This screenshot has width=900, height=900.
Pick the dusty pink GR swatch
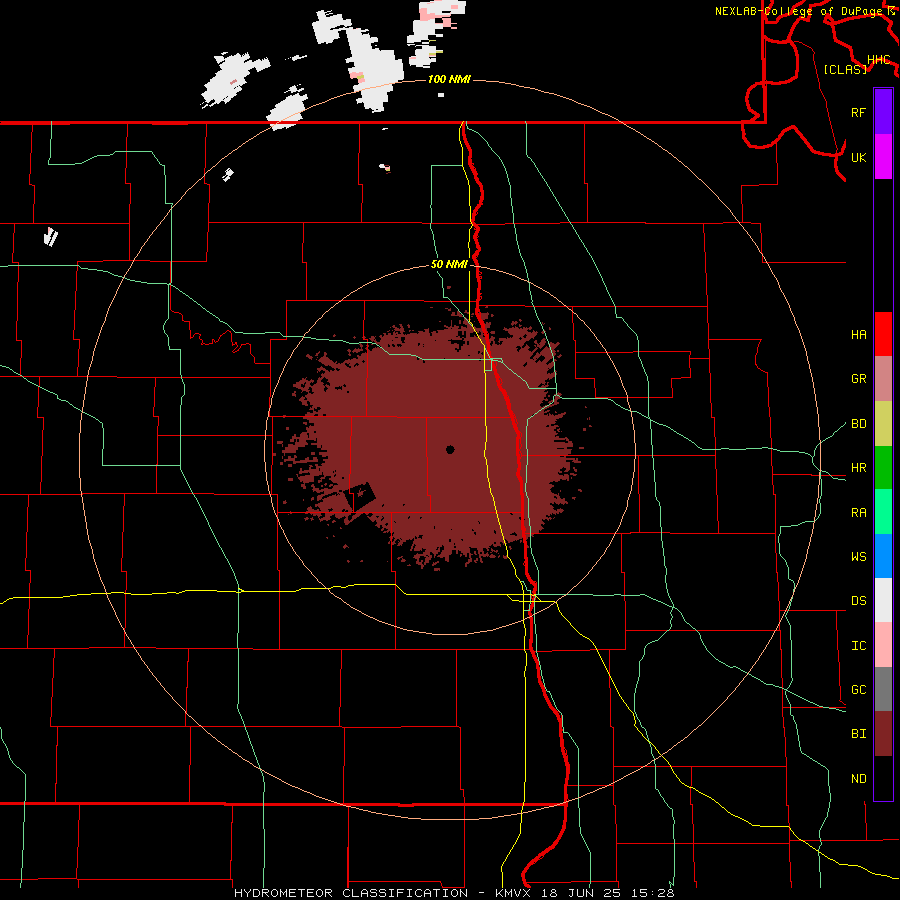pos(883,379)
